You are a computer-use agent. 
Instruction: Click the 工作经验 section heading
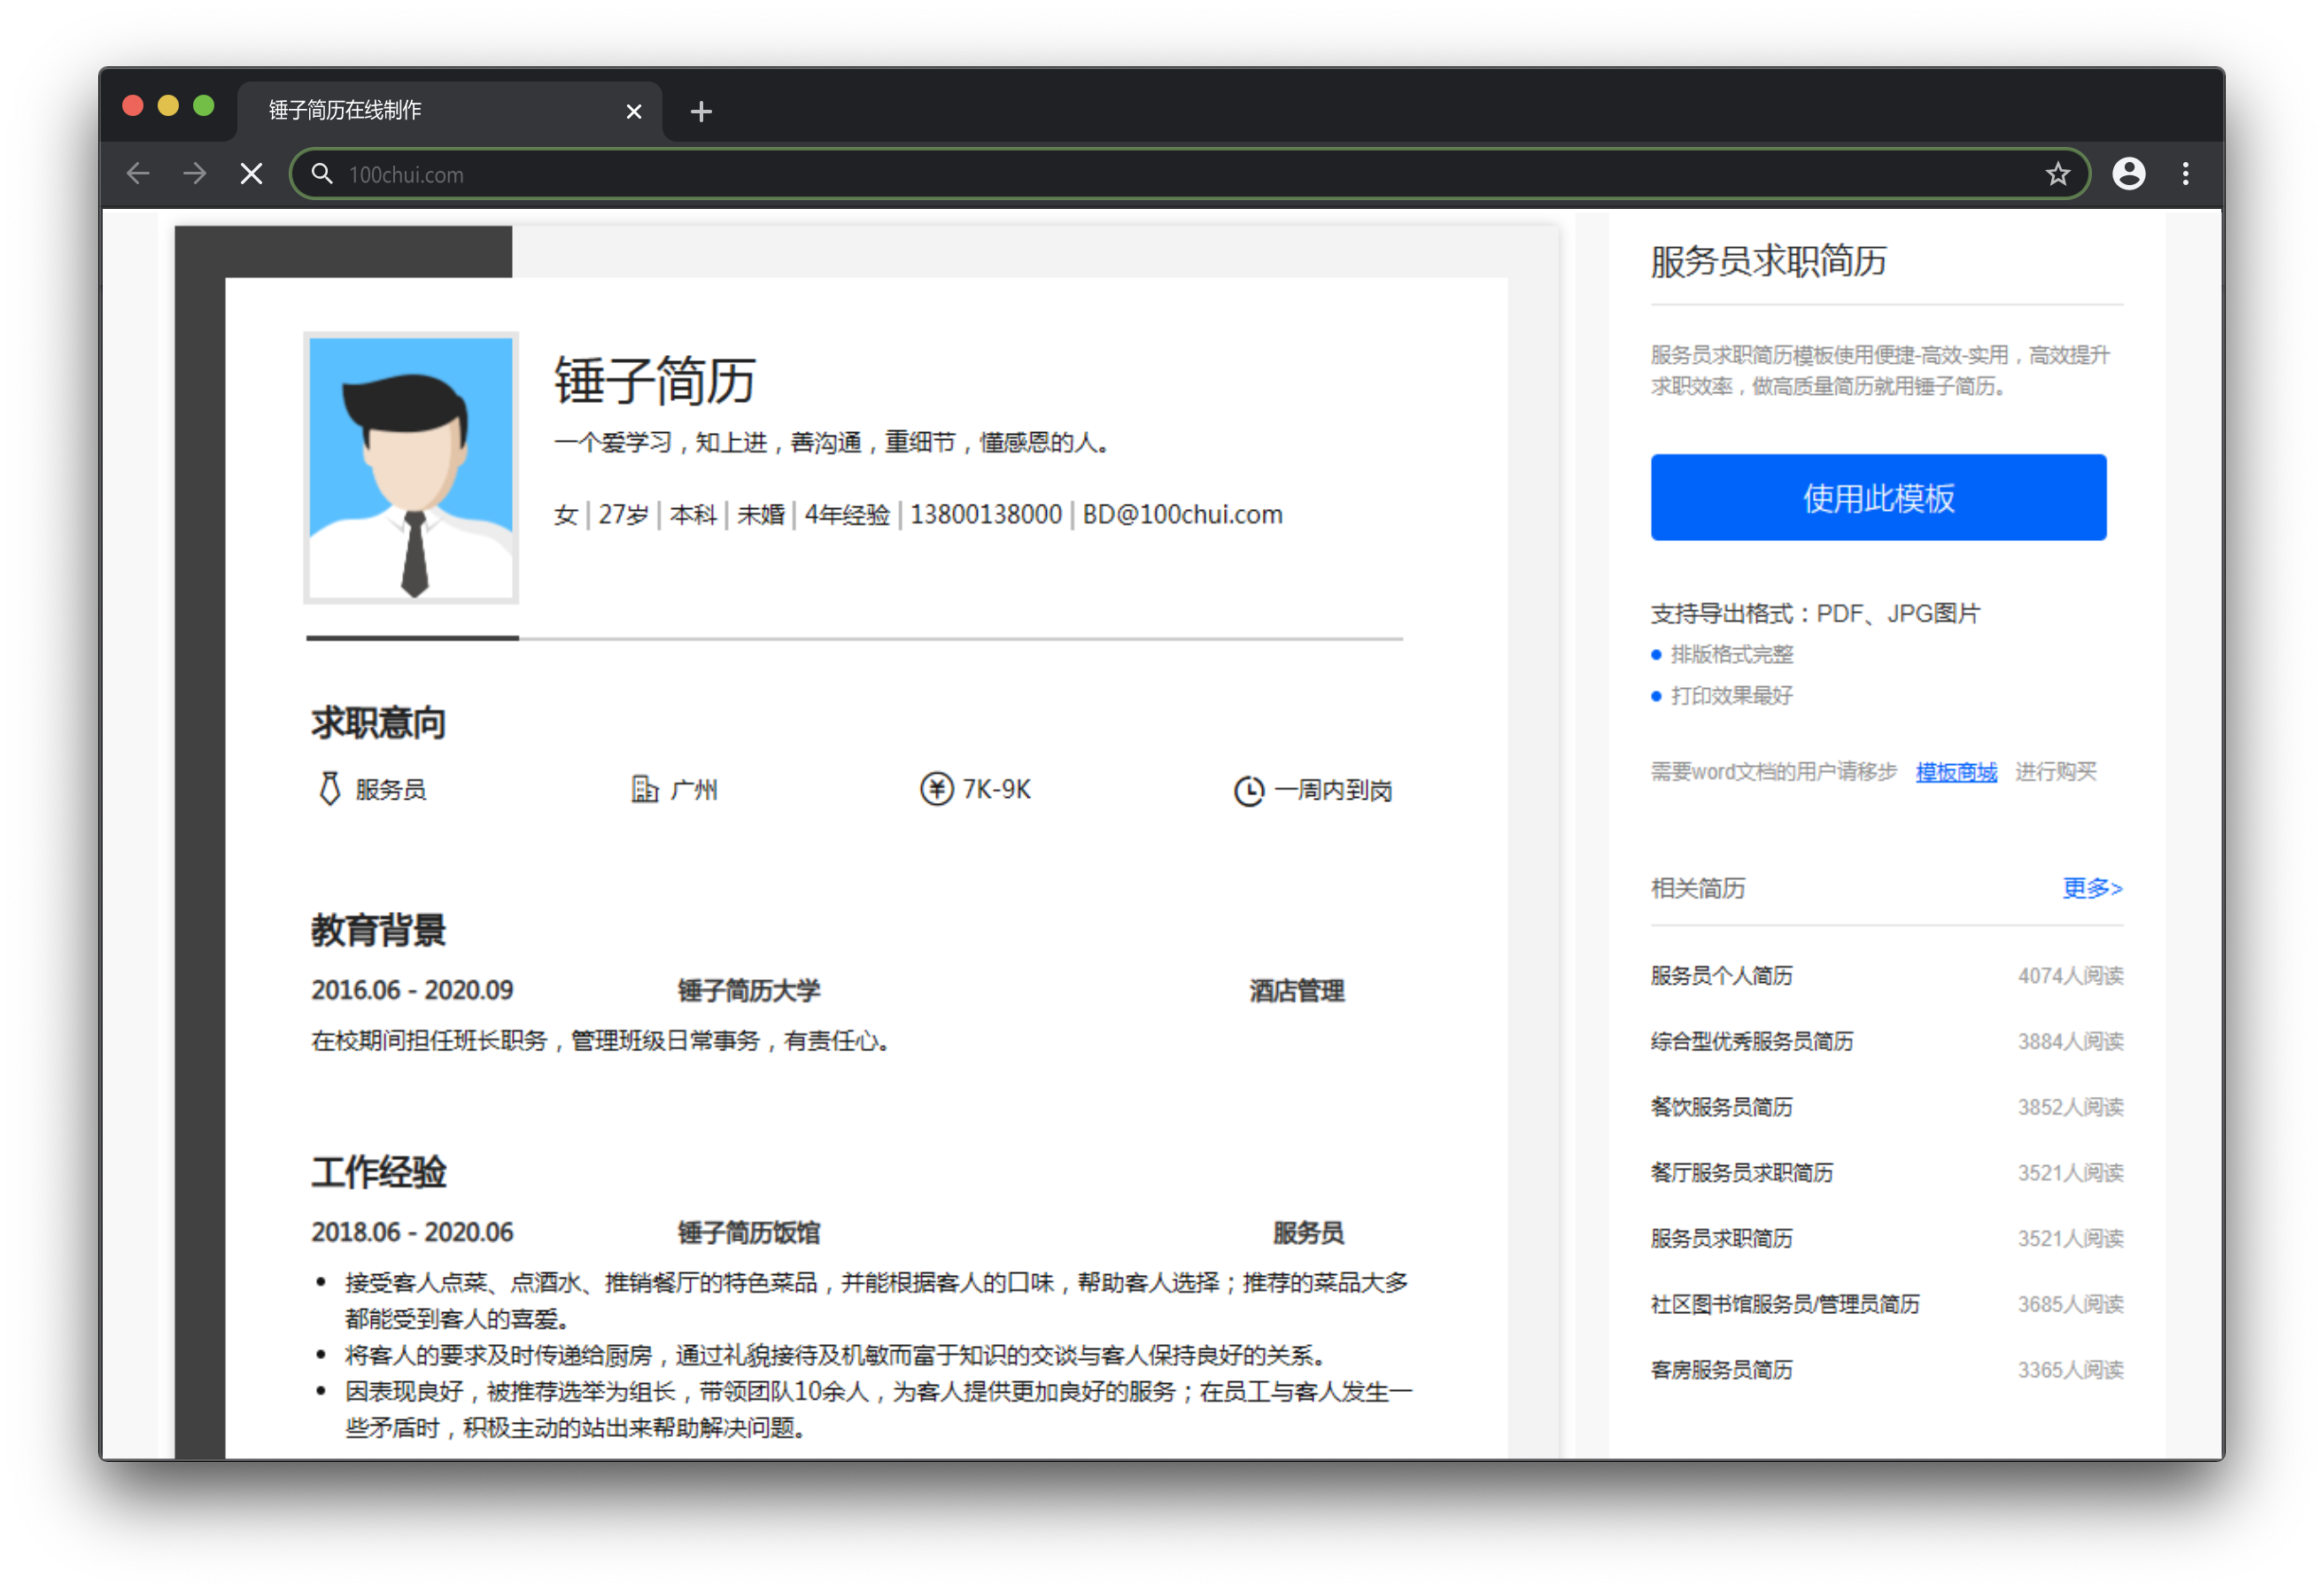point(378,1172)
